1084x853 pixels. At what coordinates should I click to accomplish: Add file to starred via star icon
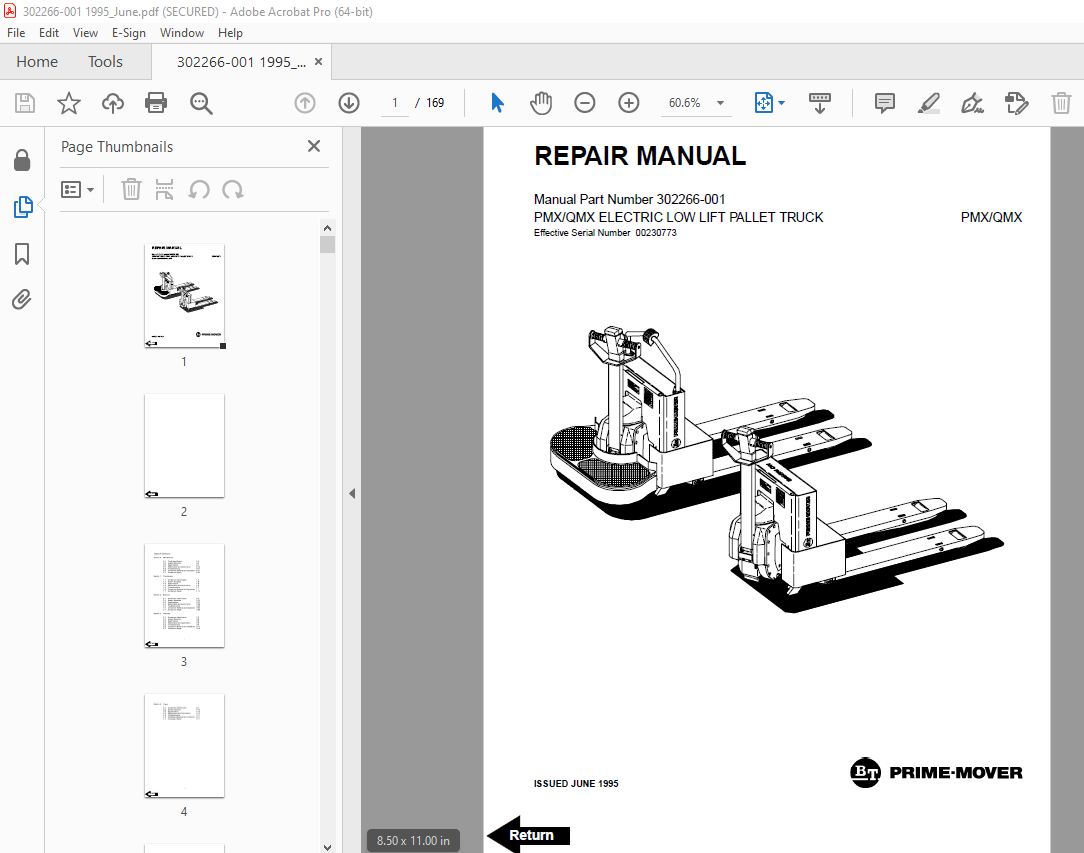(68, 103)
